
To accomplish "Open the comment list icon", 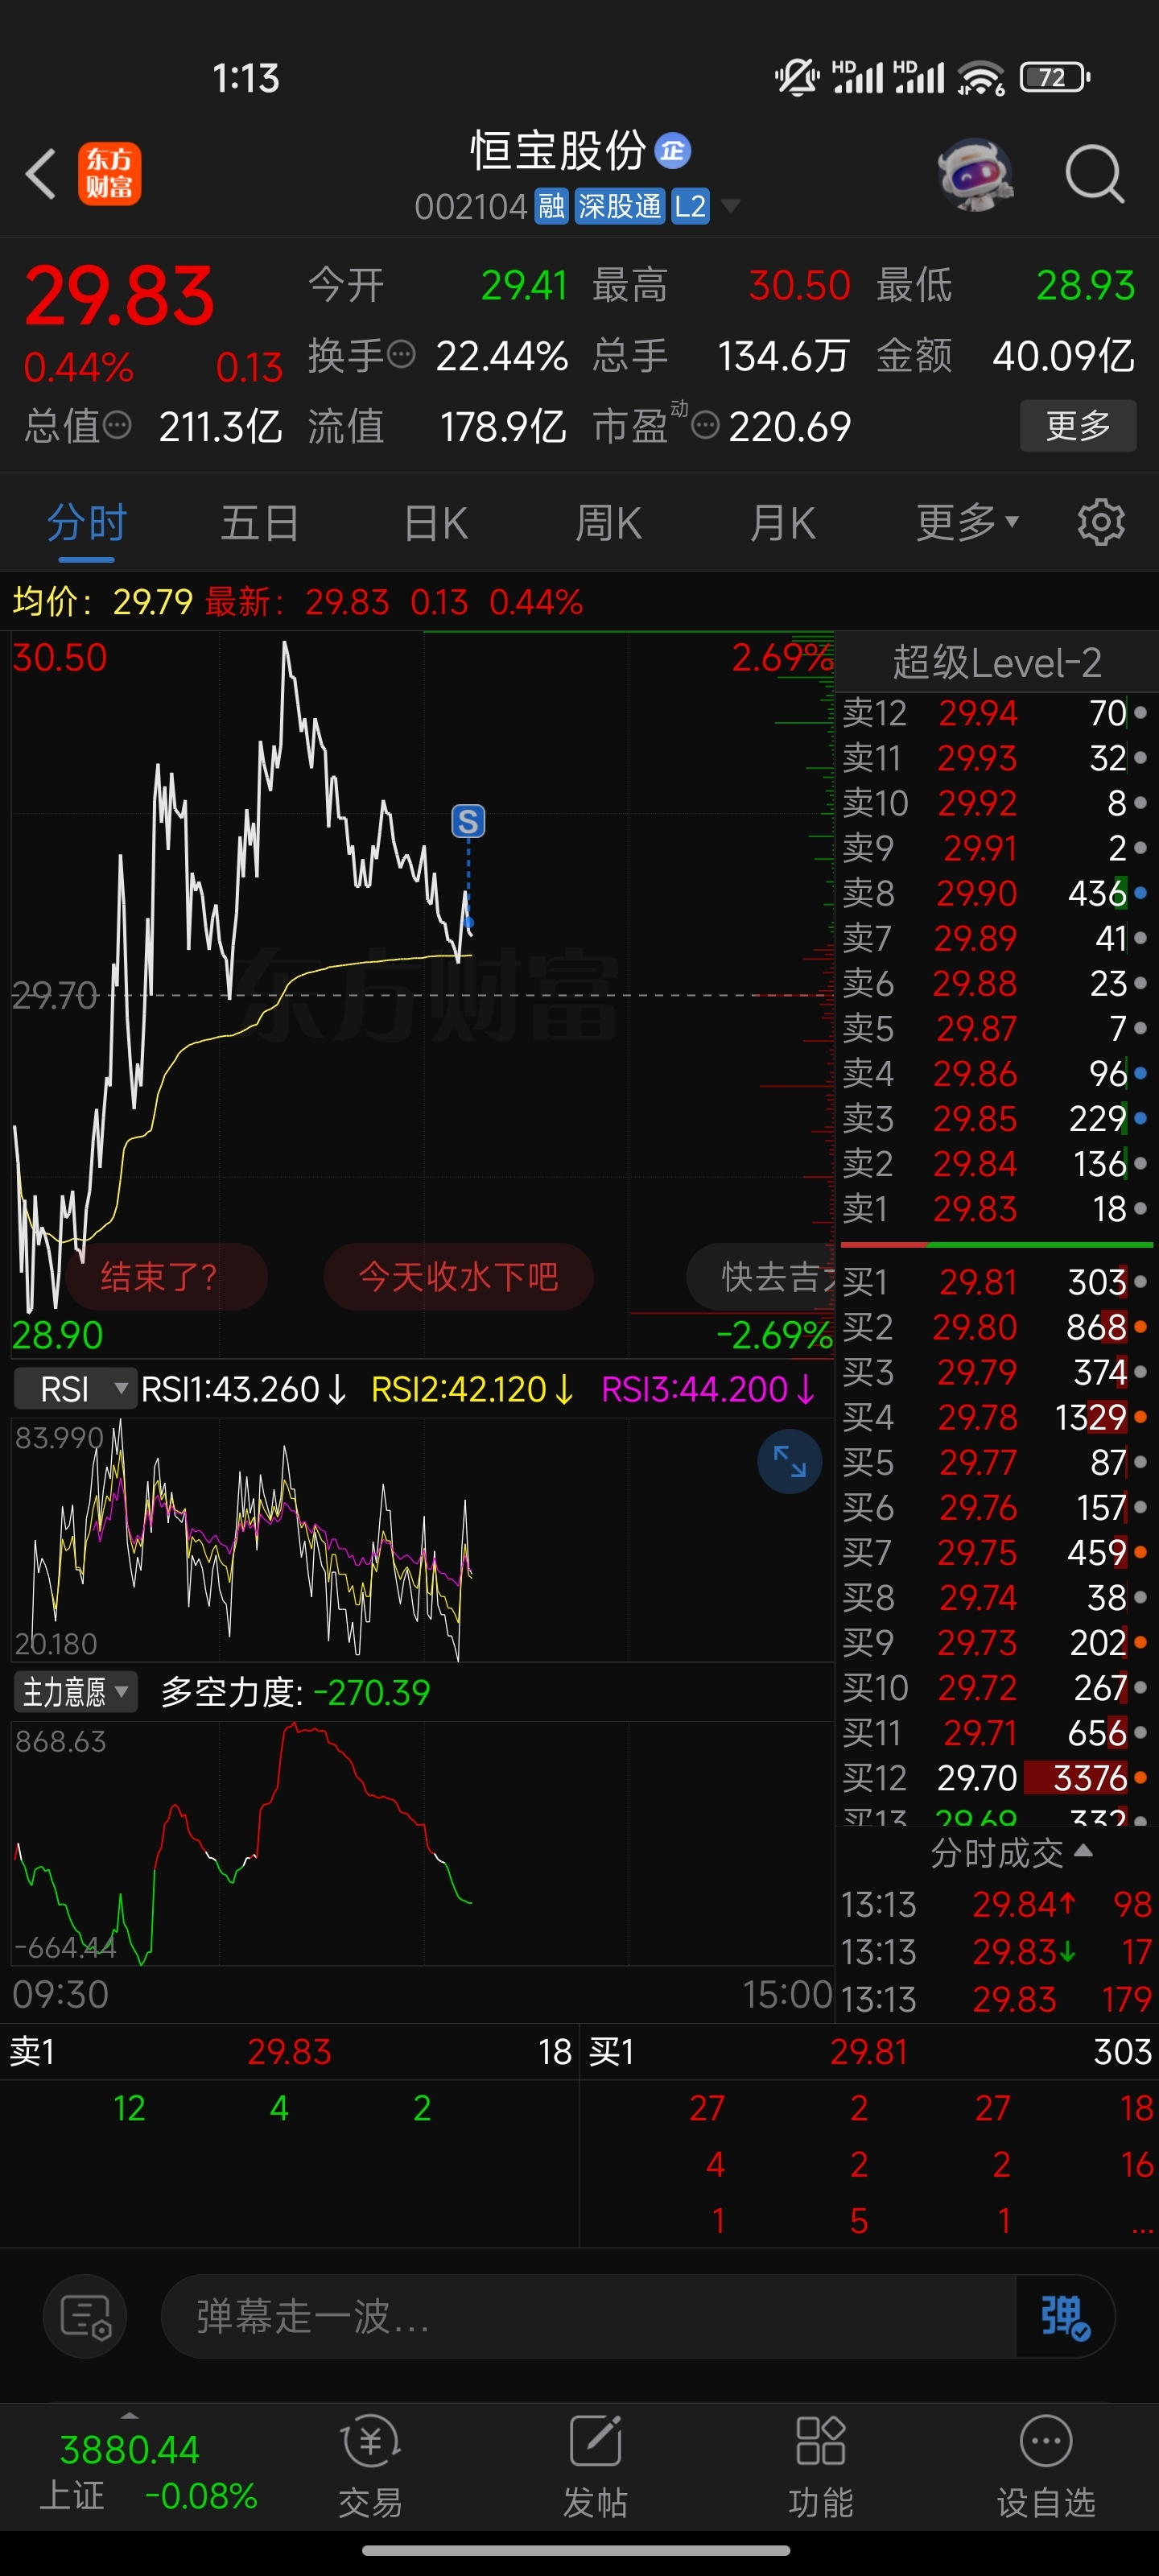I will (85, 2316).
